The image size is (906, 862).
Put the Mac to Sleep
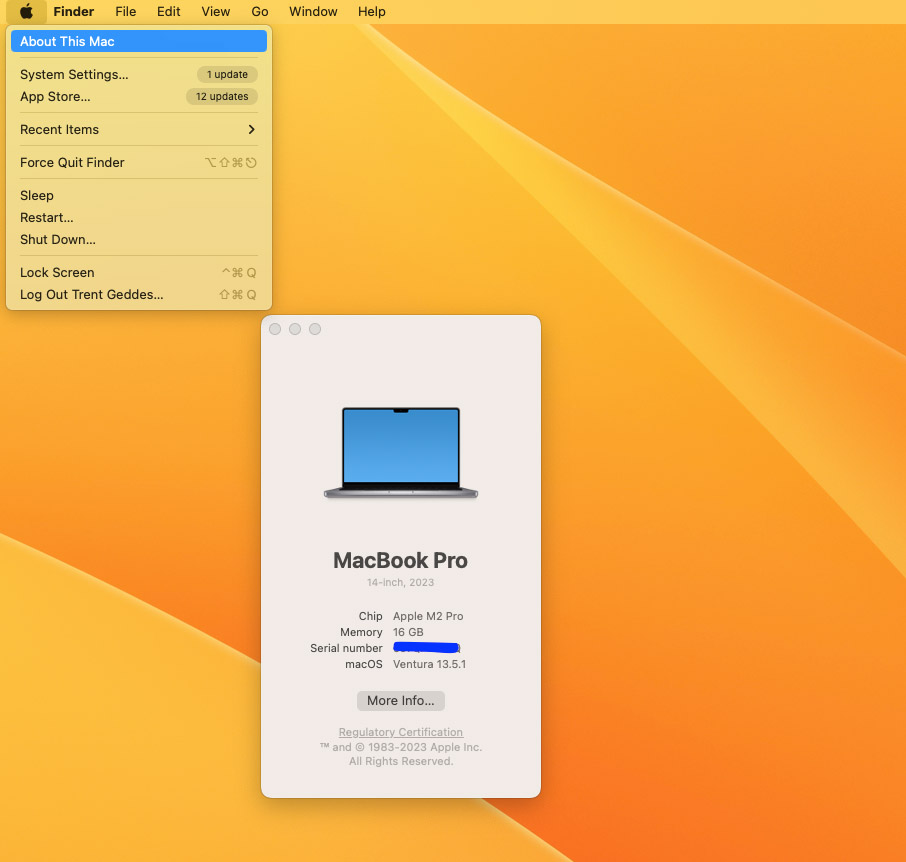coord(139,195)
